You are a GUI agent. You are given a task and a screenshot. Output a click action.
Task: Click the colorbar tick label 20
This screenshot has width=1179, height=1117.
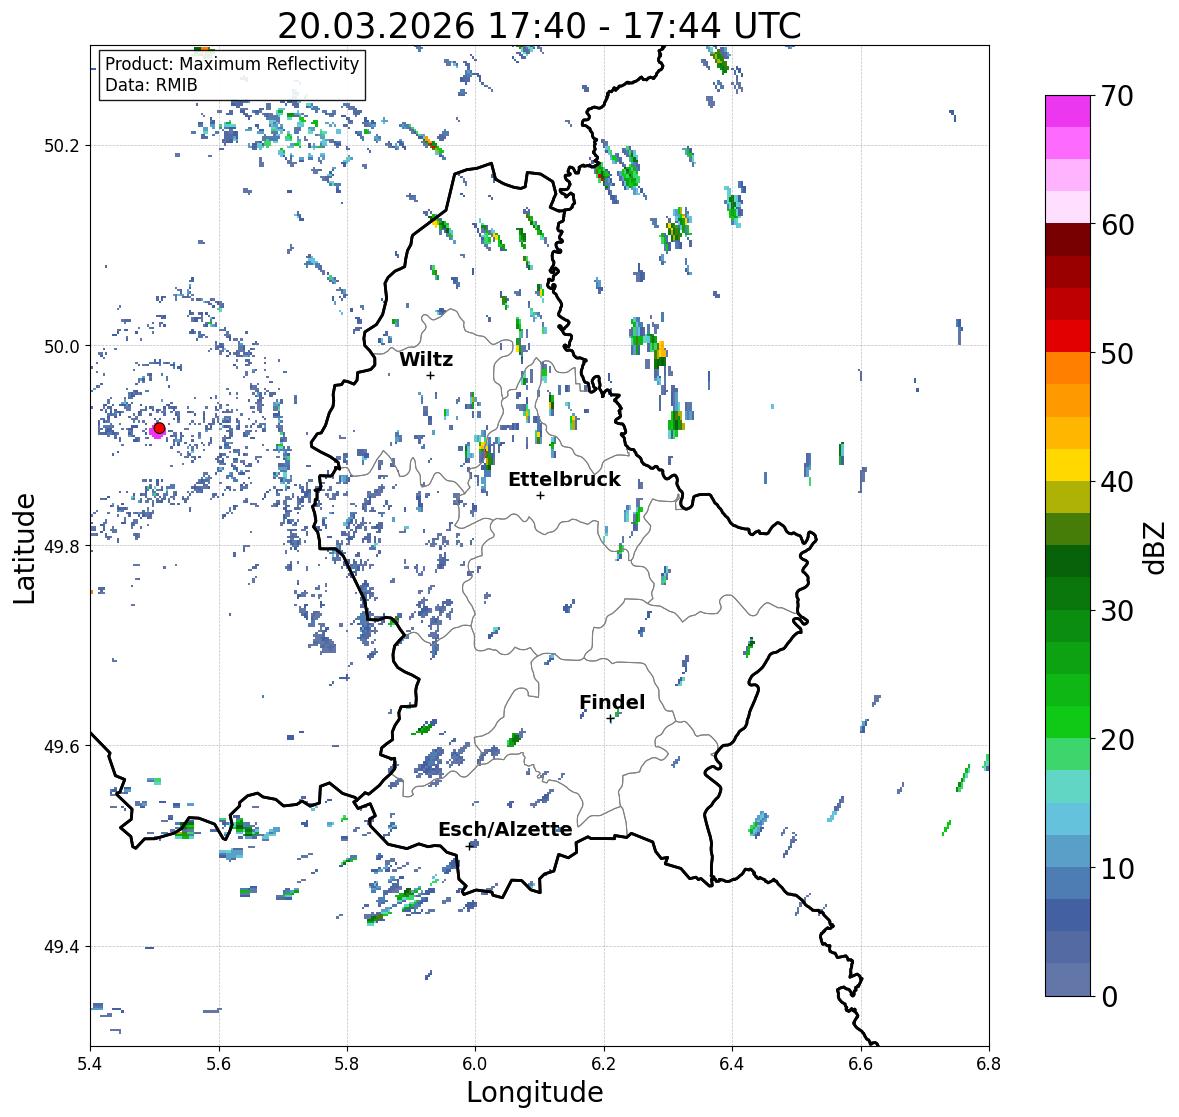click(1117, 740)
